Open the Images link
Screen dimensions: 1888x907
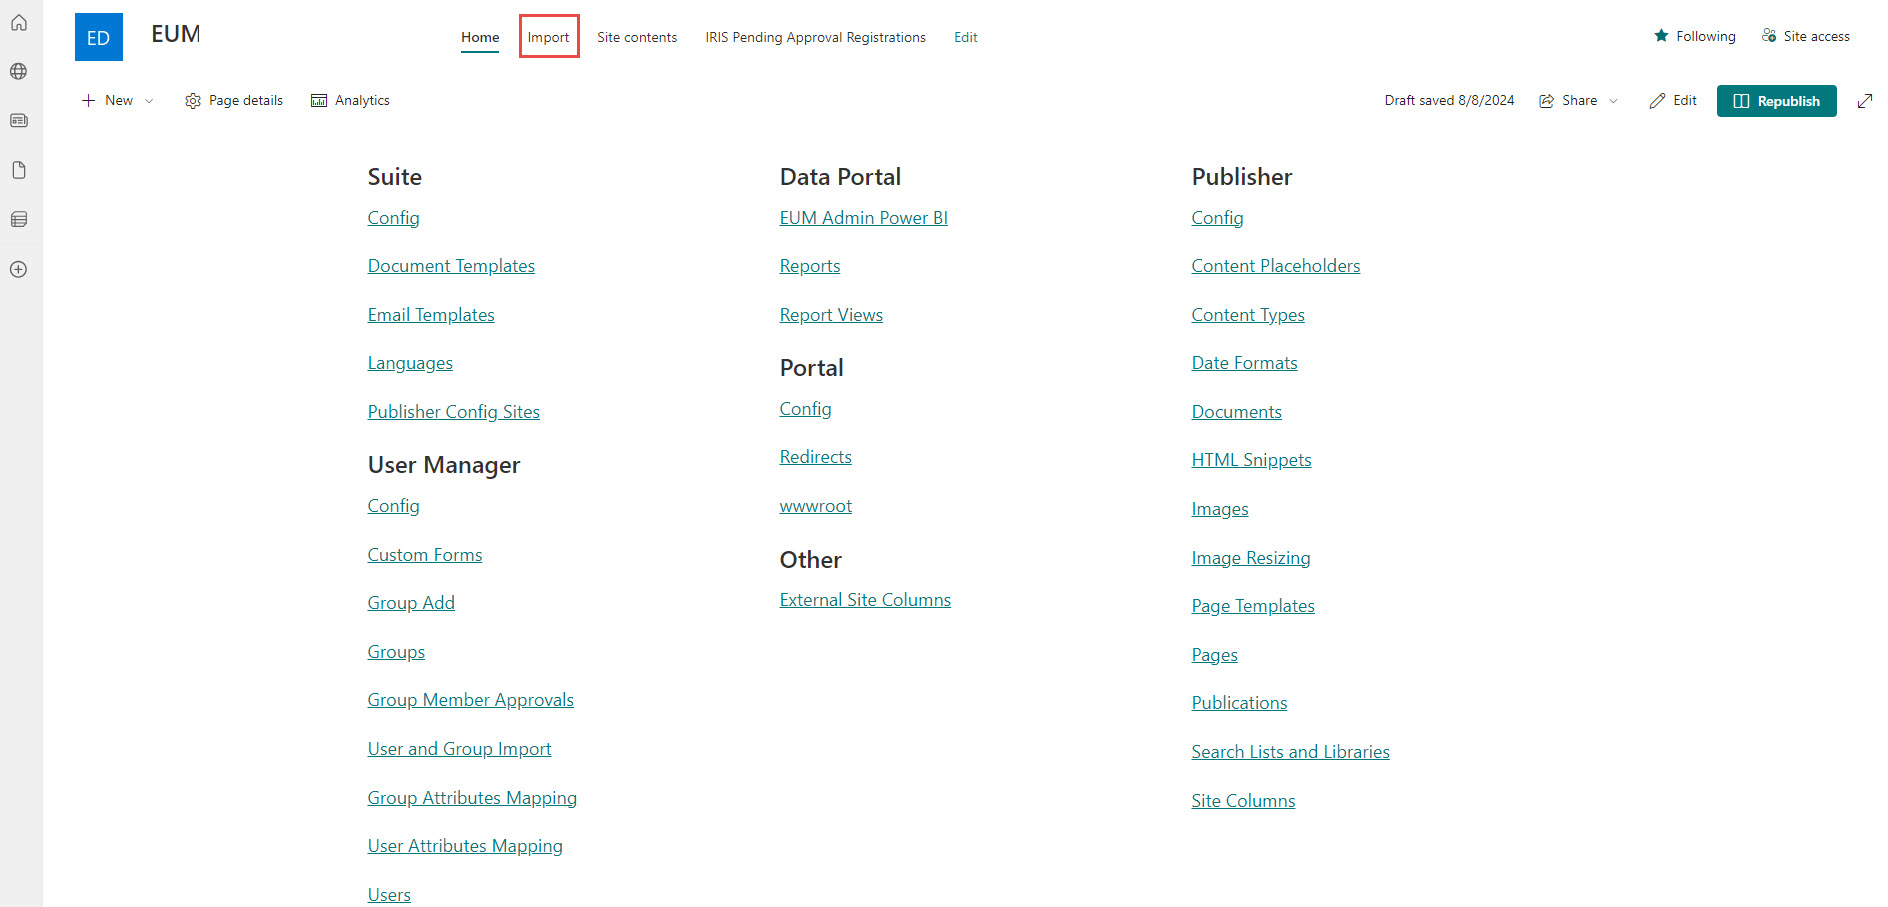tap(1220, 509)
